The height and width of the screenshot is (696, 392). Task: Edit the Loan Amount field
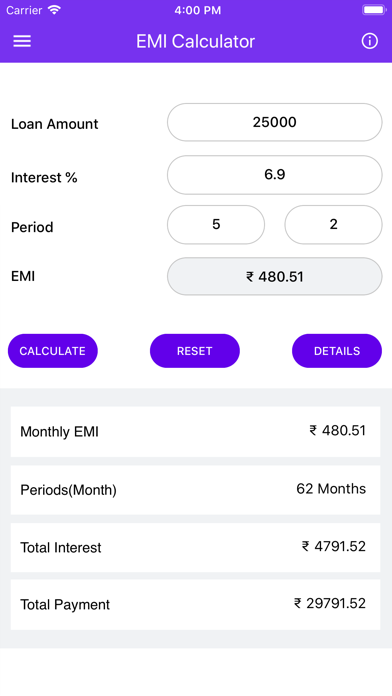[x=274, y=123]
